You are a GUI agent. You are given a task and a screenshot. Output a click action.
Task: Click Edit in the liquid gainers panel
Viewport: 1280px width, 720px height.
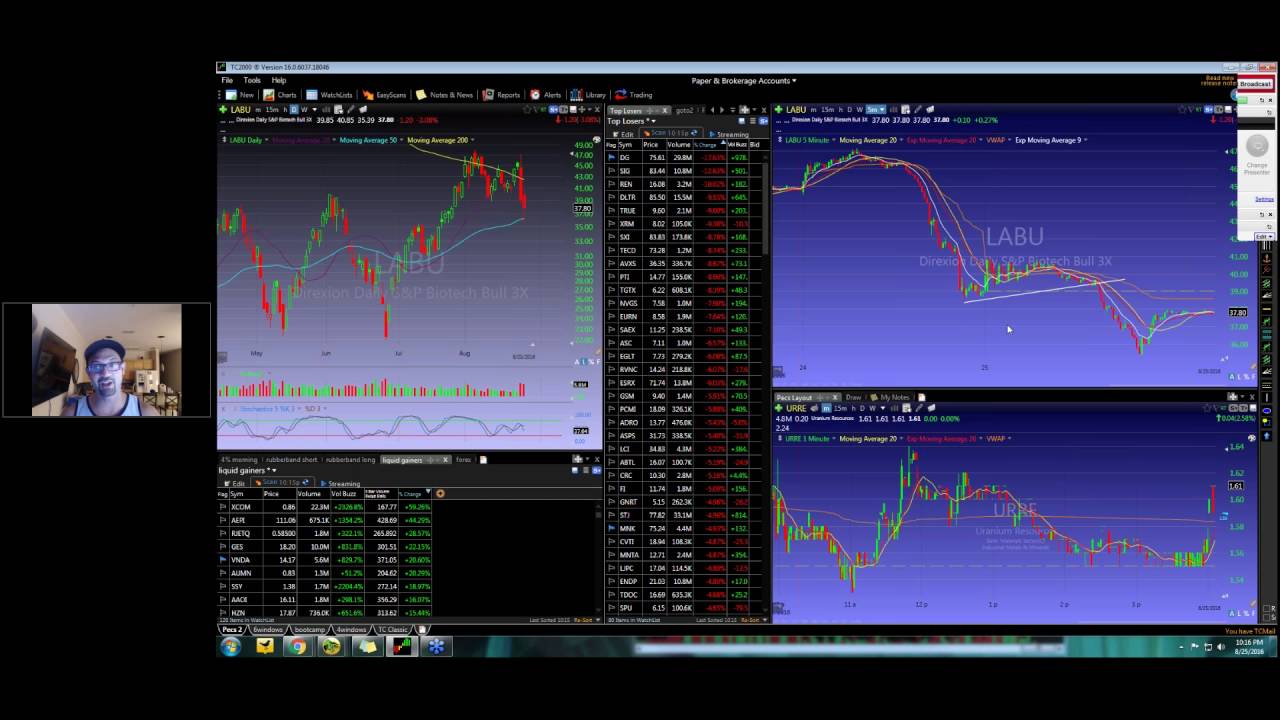235,483
